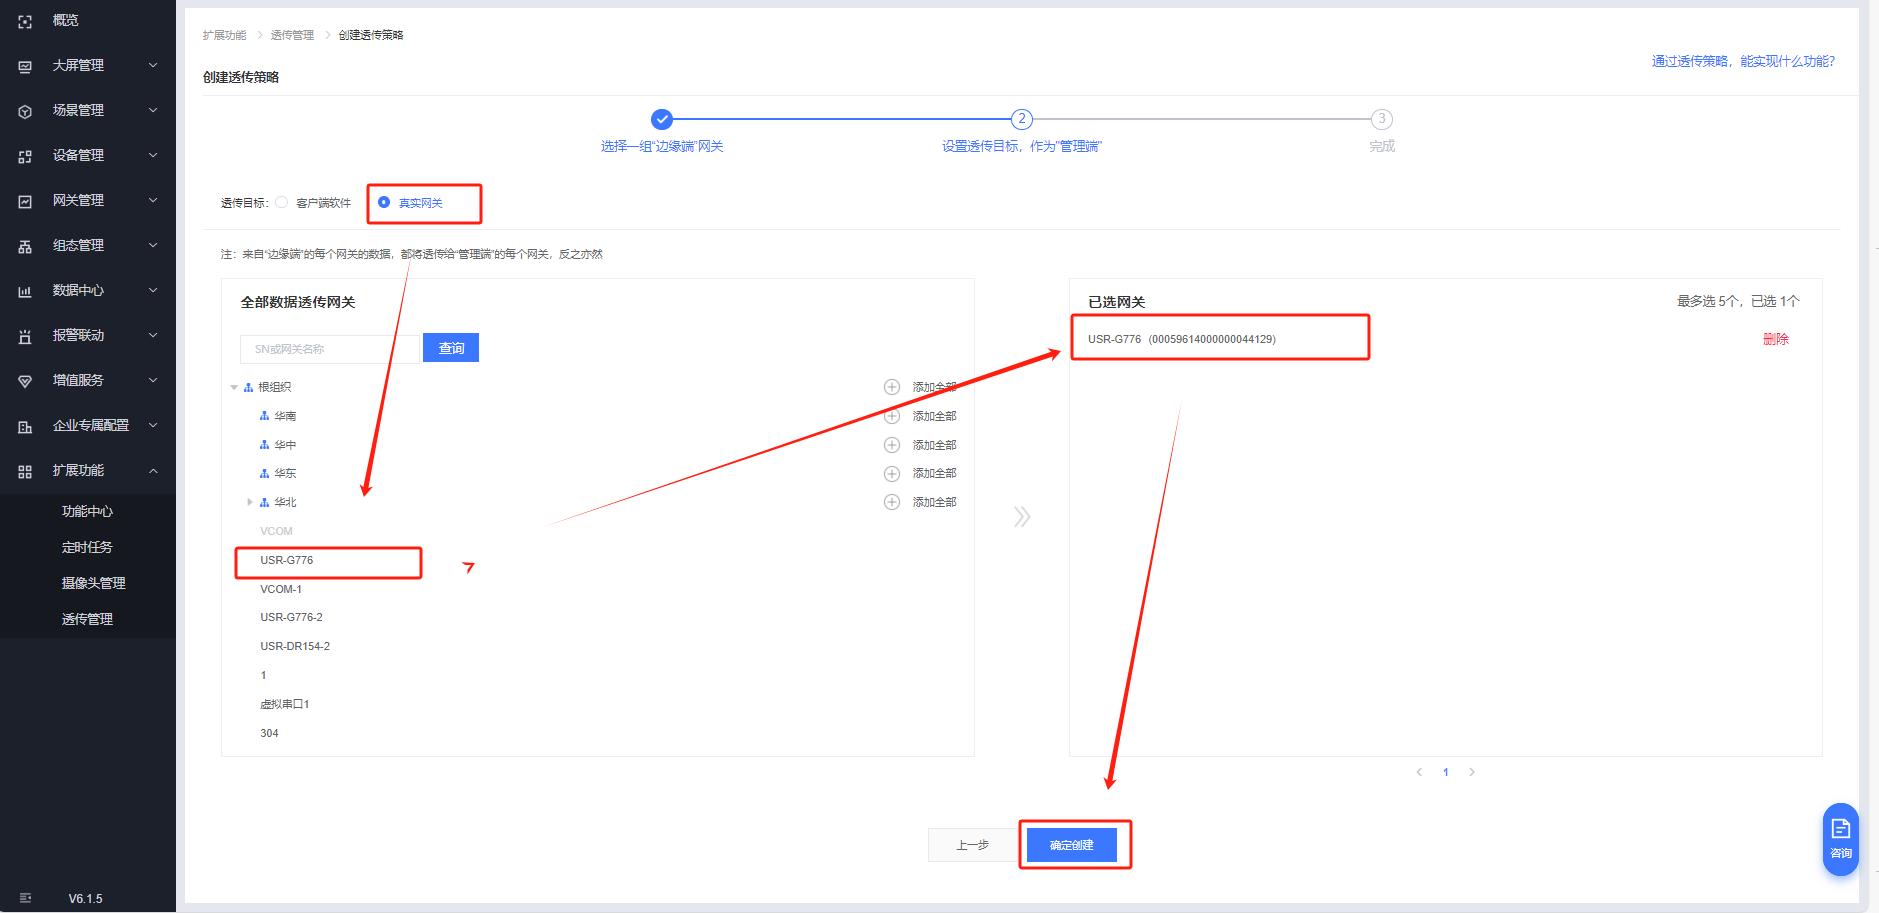
Task: Select the USR-G776-2 gateway in the tree
Action: pyautogui.click(x=291, y=617)
